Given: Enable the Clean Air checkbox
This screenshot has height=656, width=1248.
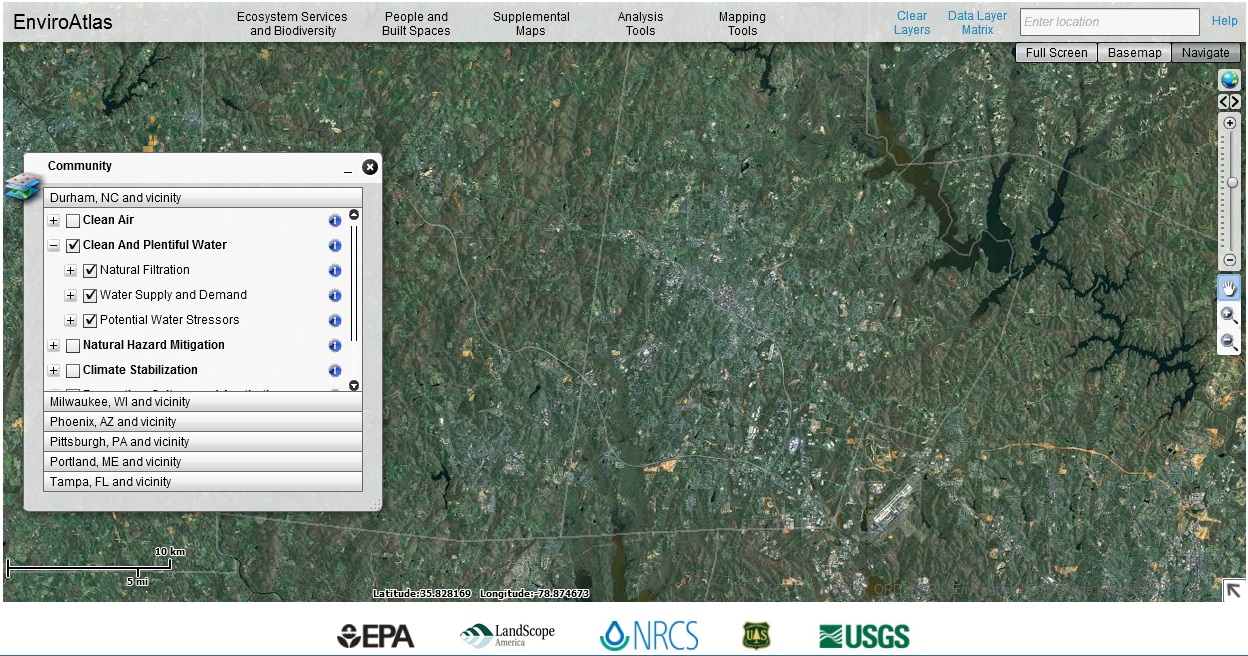Looking at the screenshot, I should 73,221.
